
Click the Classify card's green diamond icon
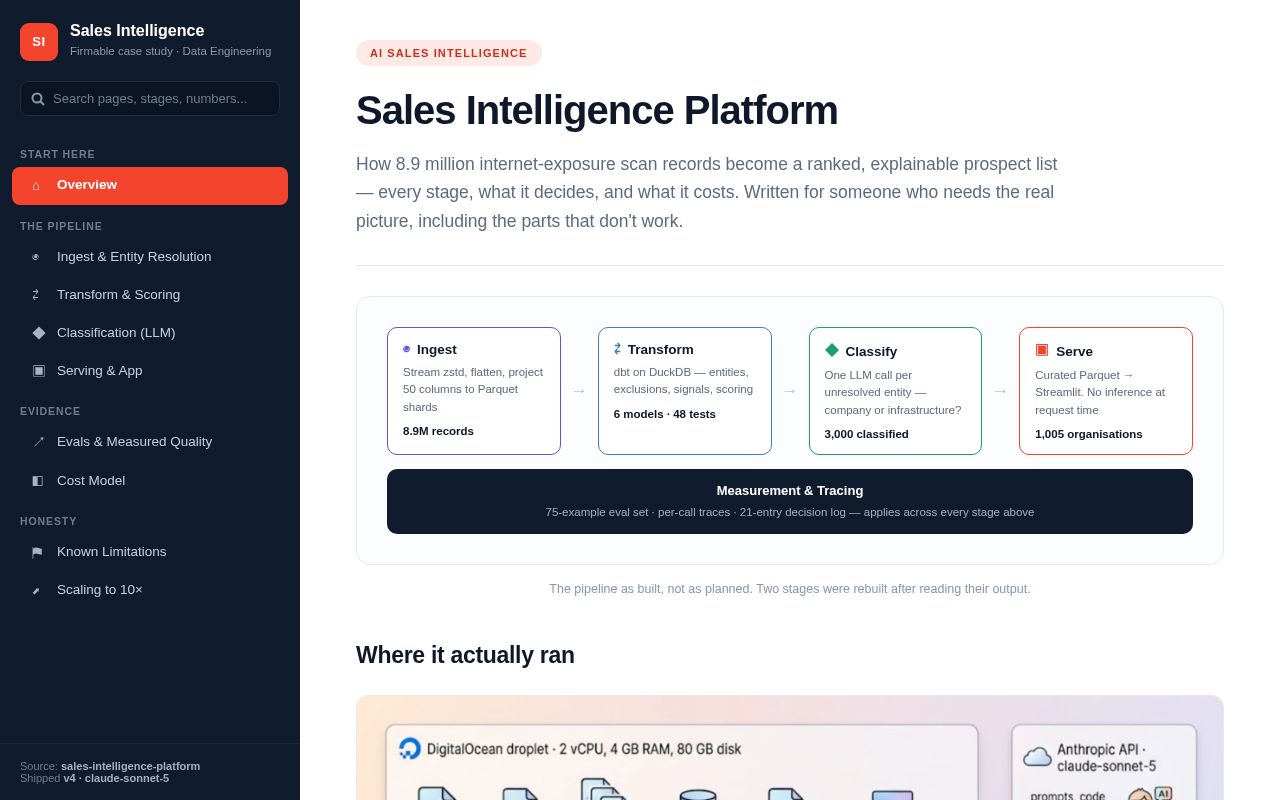coord(832,350)
